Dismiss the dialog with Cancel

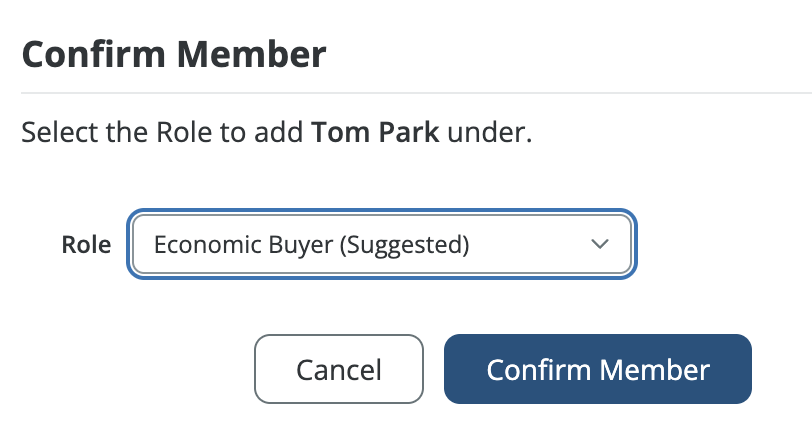click(x=339, y=369)
